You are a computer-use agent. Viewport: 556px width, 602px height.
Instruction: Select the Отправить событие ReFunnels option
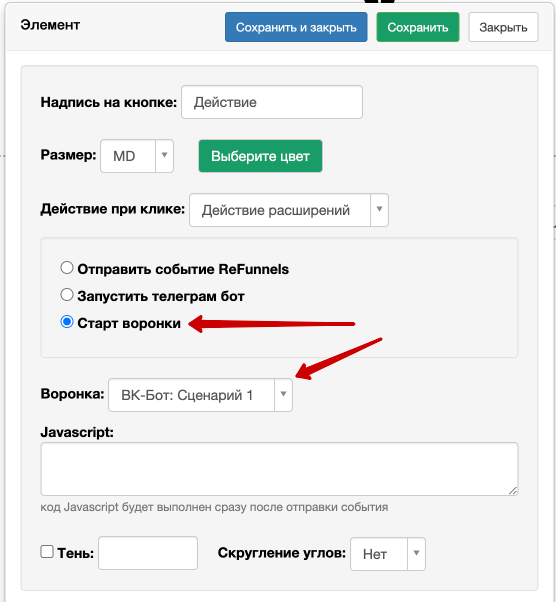pyautogui.click(x=67, y=268)
